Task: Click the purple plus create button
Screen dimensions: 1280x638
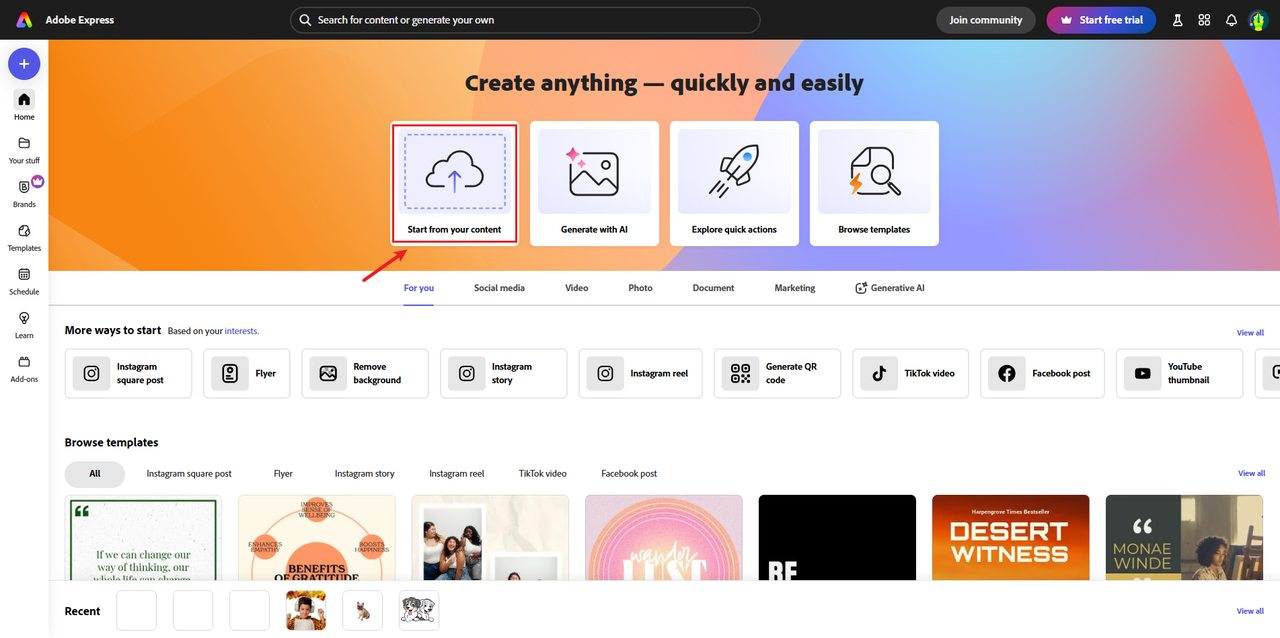Action: pos(24,64)
